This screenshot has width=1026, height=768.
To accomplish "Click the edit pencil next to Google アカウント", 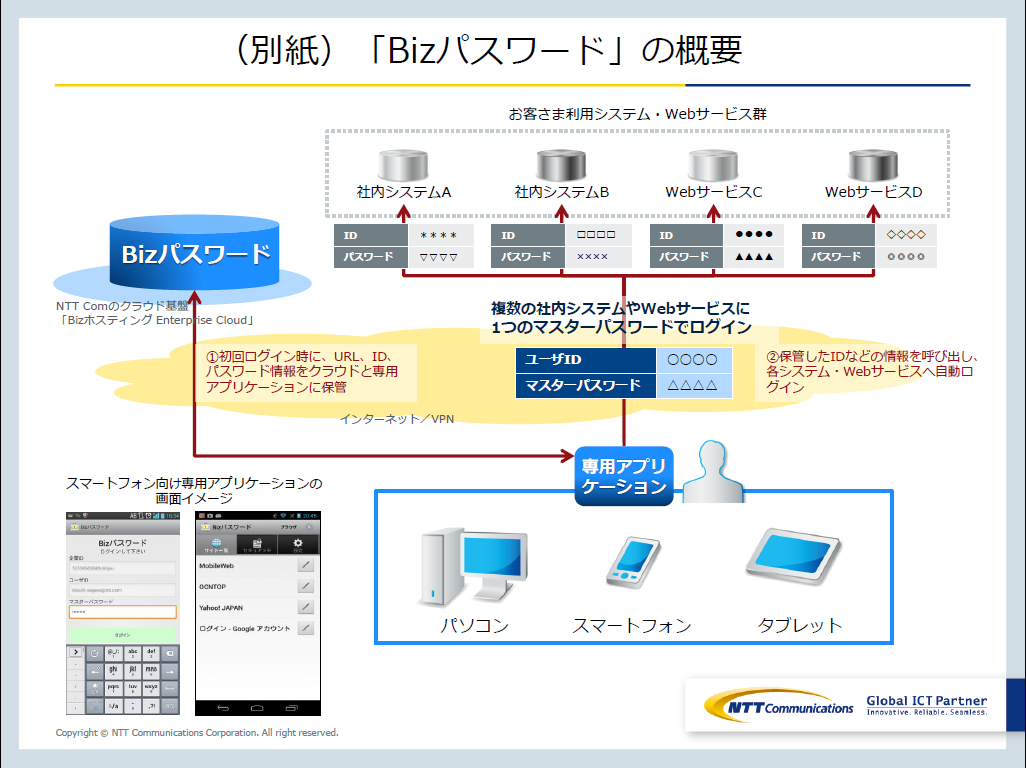I will coord(306,628).
